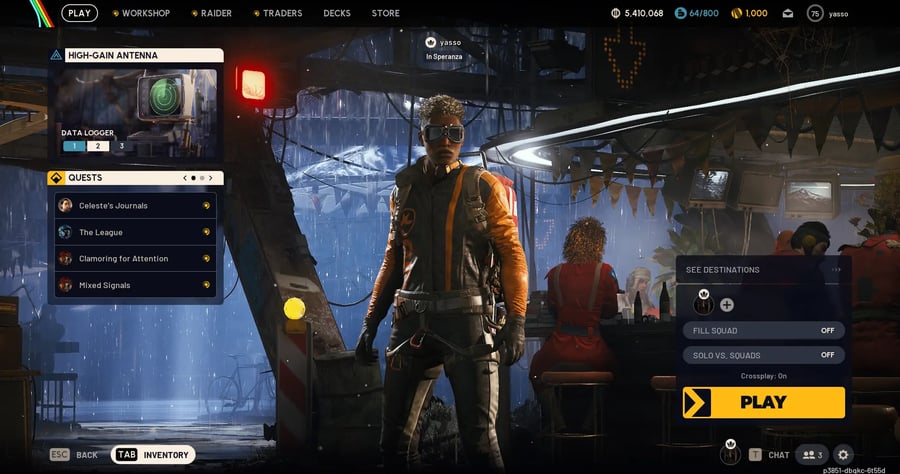This screenshot has height=474, width=900.
Task: Click the plus icon to invite squad member
Action: [727, 305]
